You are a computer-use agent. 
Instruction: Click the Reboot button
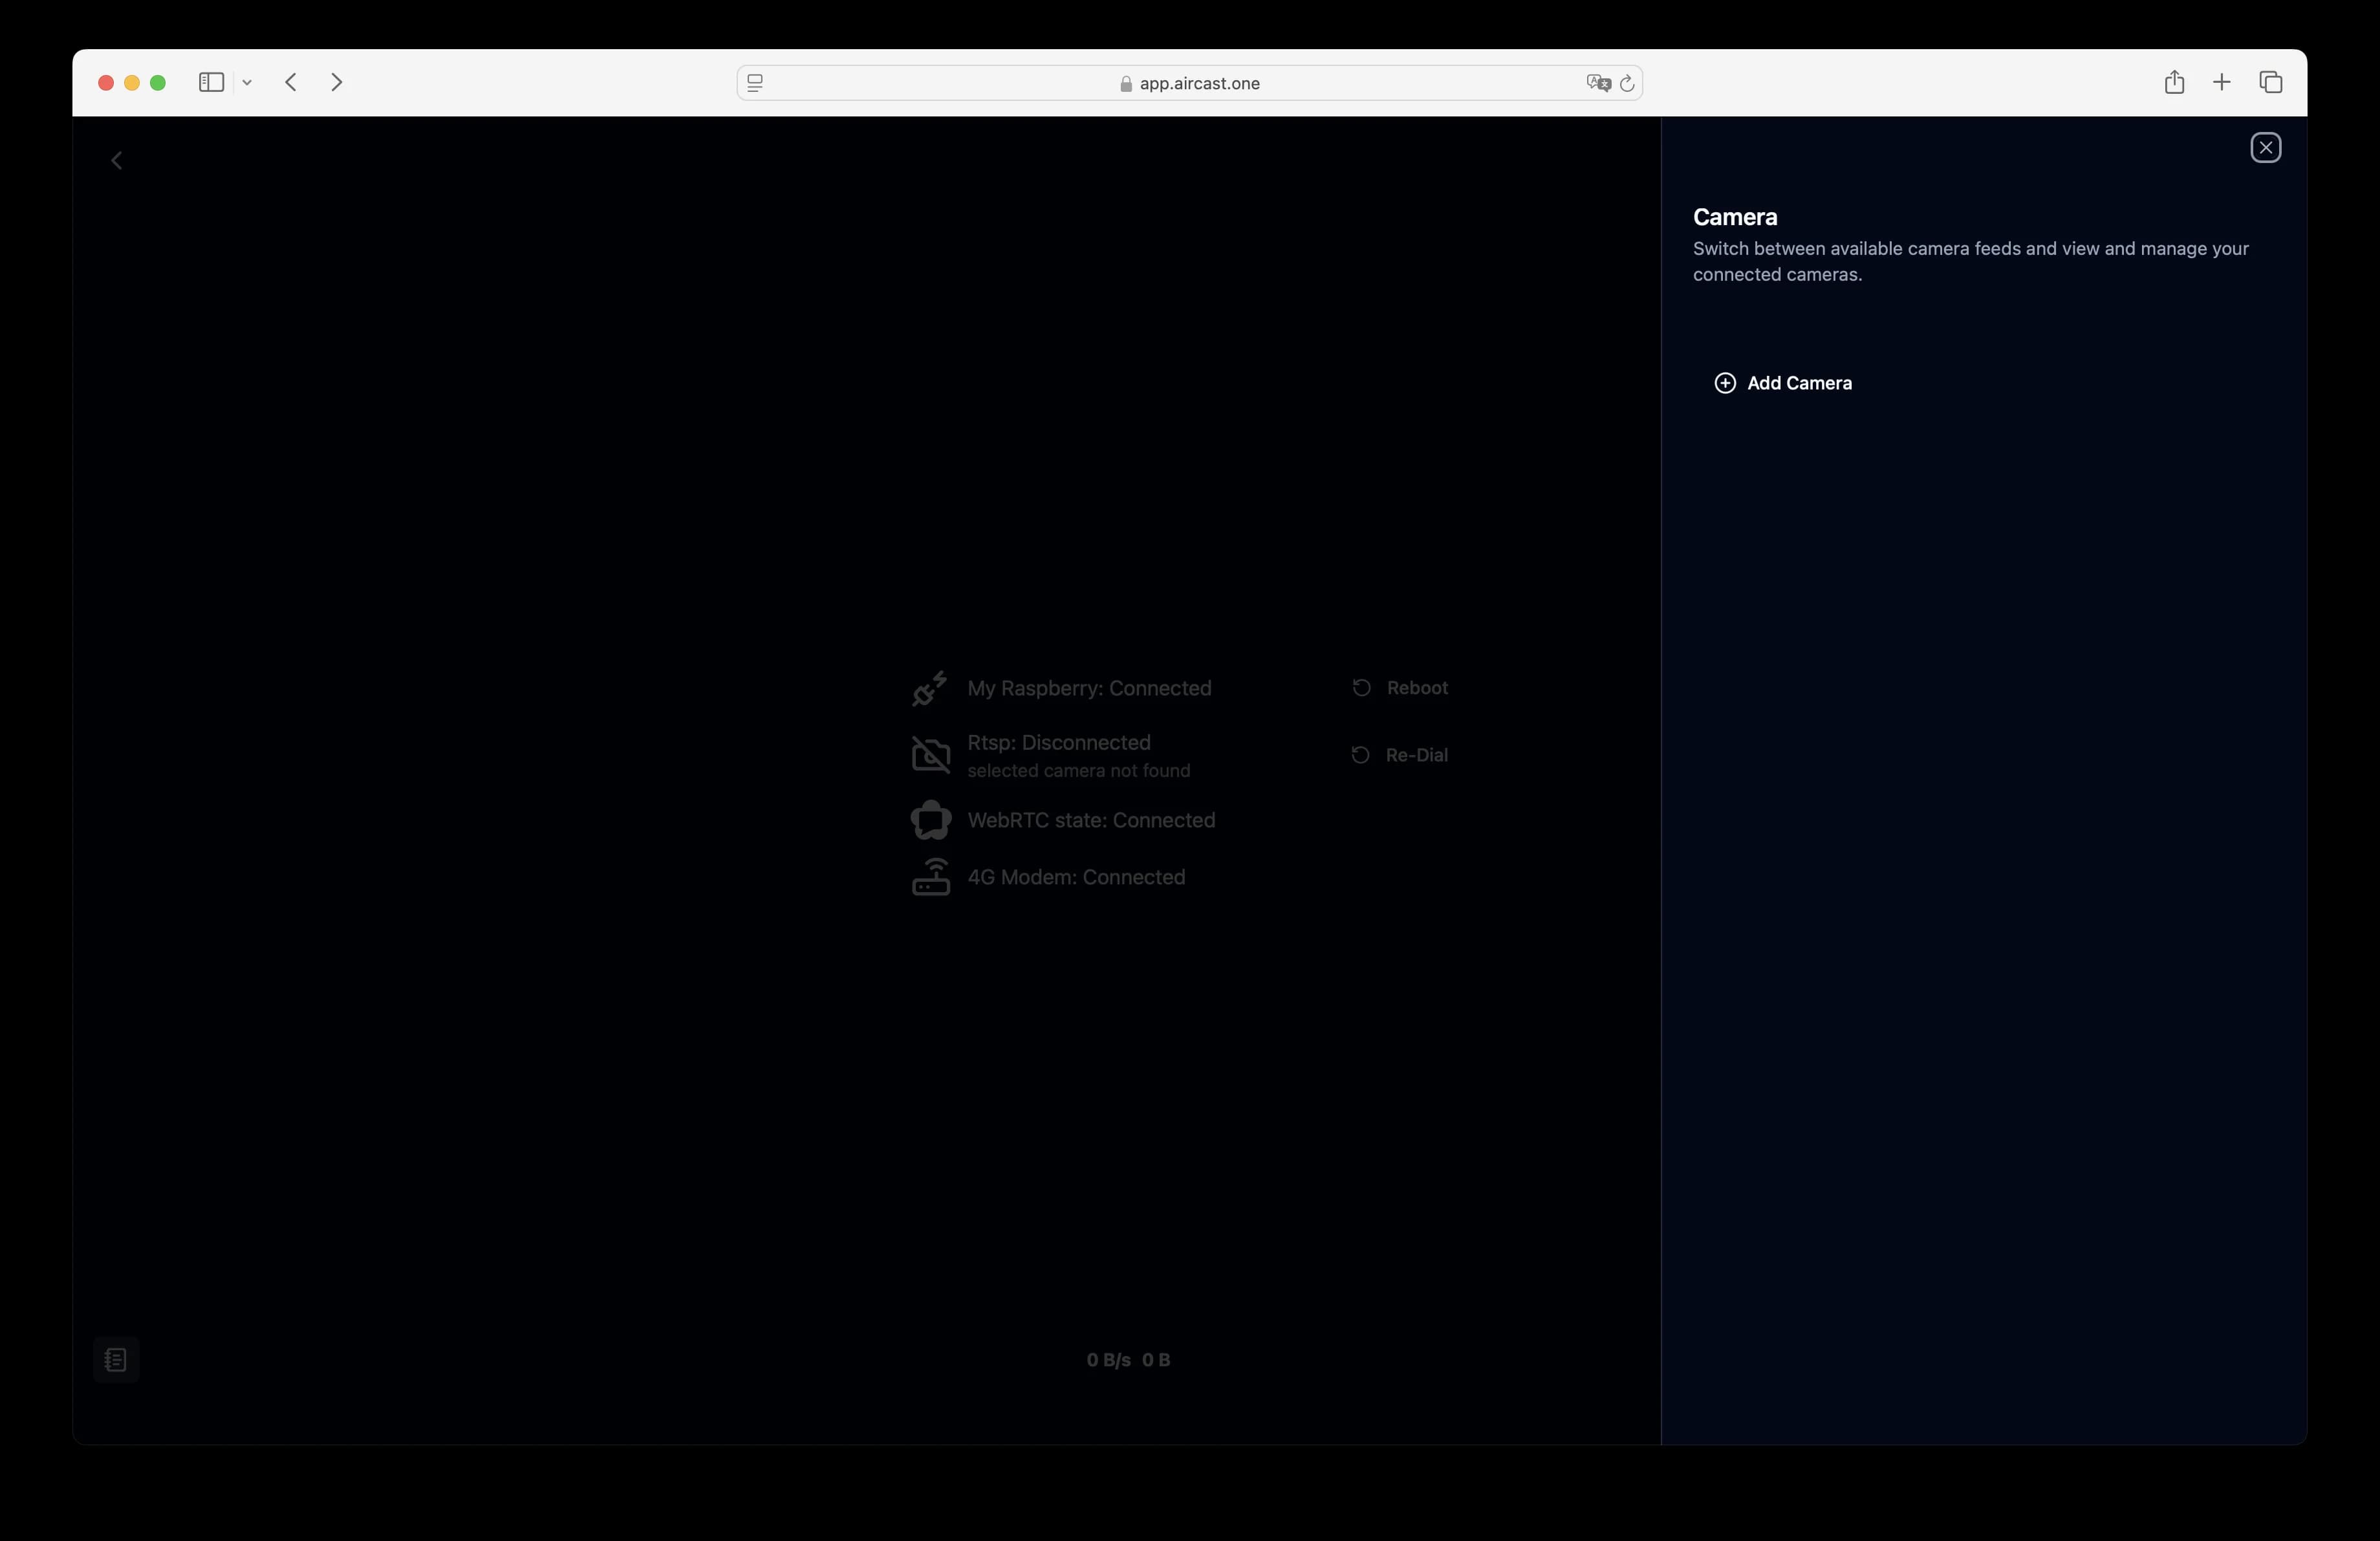[1418, 687]
